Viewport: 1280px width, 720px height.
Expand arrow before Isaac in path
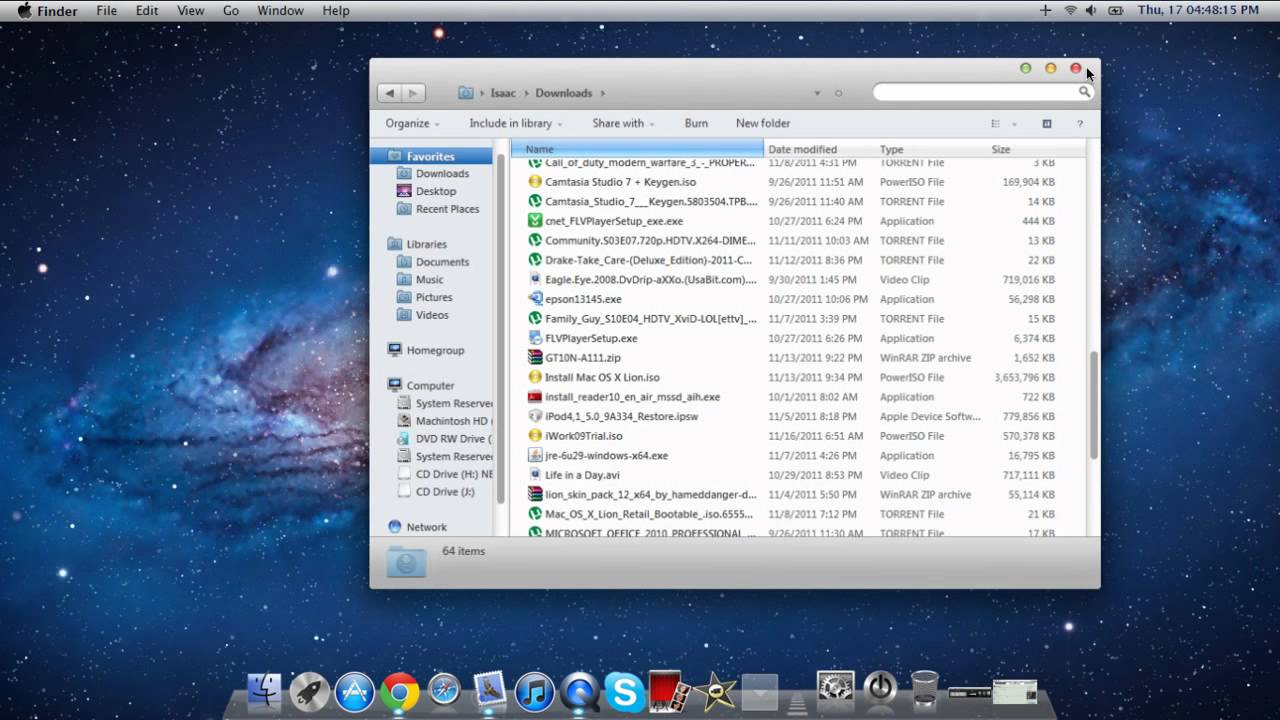click(482, 93)
